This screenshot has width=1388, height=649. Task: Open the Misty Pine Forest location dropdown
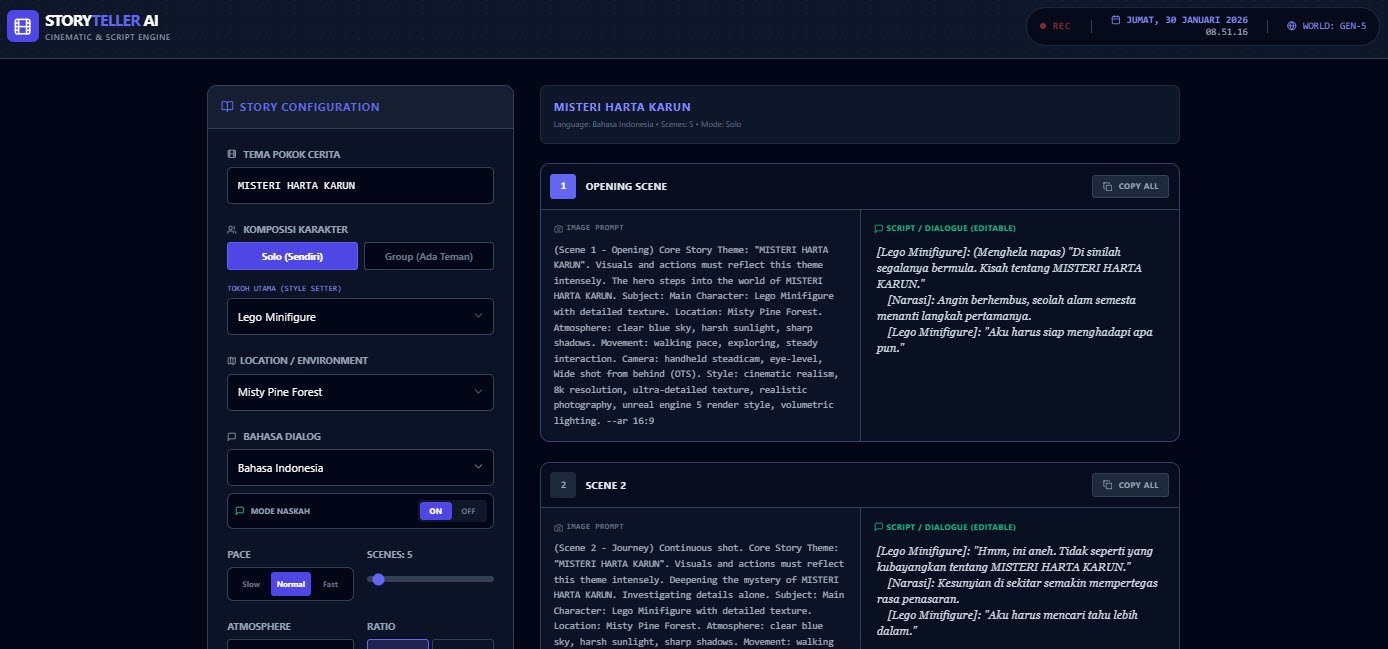coord(360,392)
